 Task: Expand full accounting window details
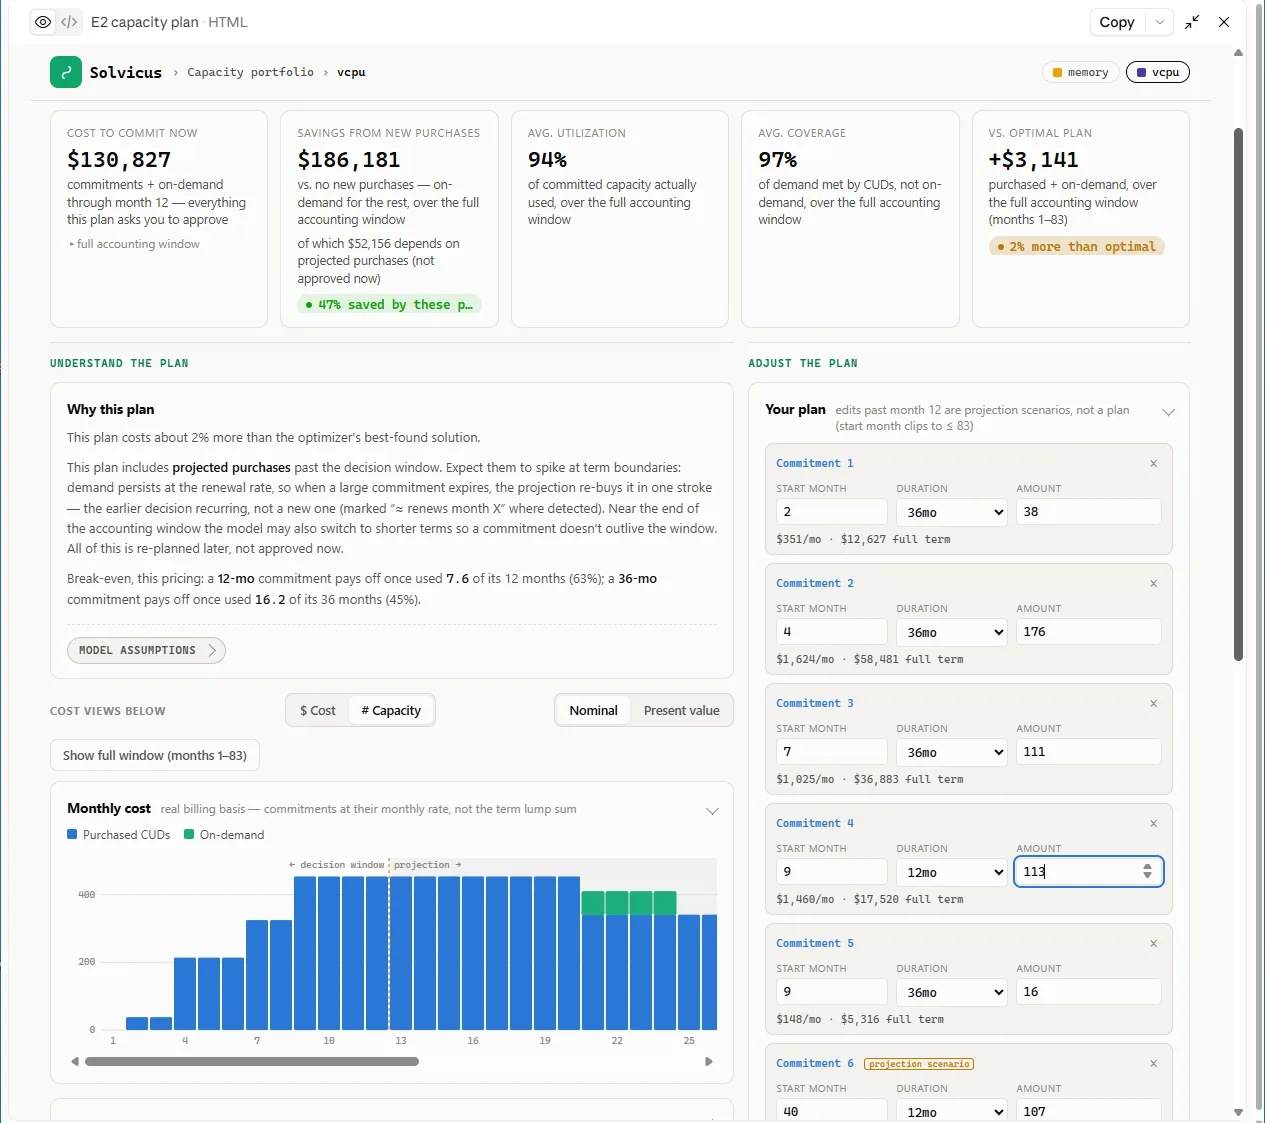click(134, 244)
